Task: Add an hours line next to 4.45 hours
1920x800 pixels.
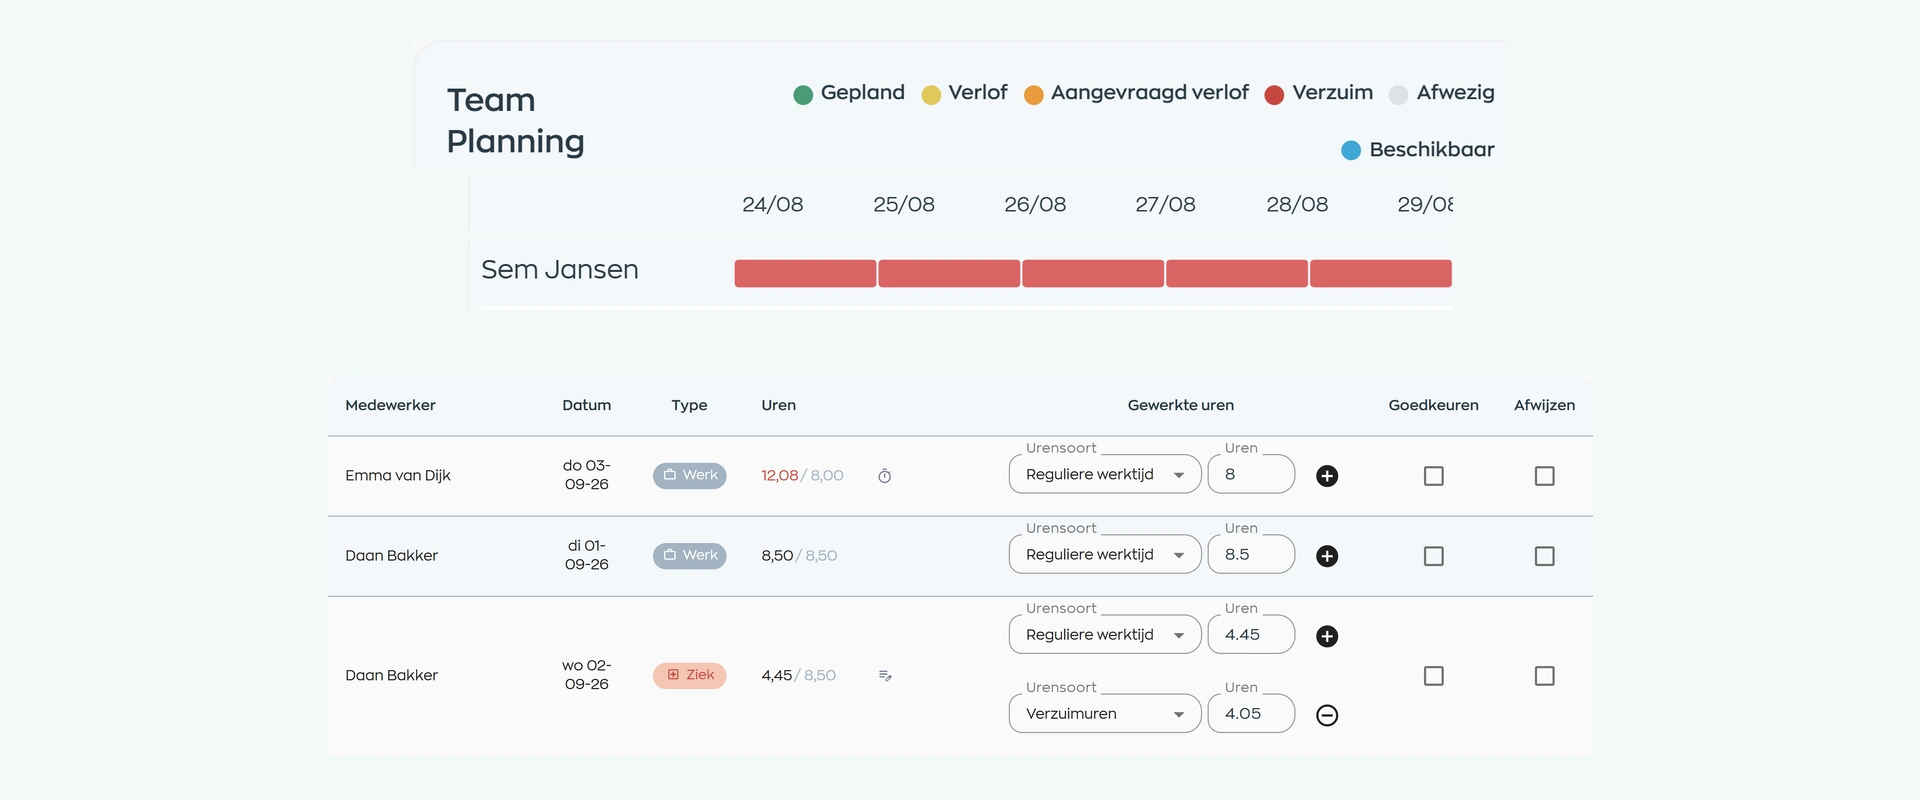Action: tap(1327, 636)
